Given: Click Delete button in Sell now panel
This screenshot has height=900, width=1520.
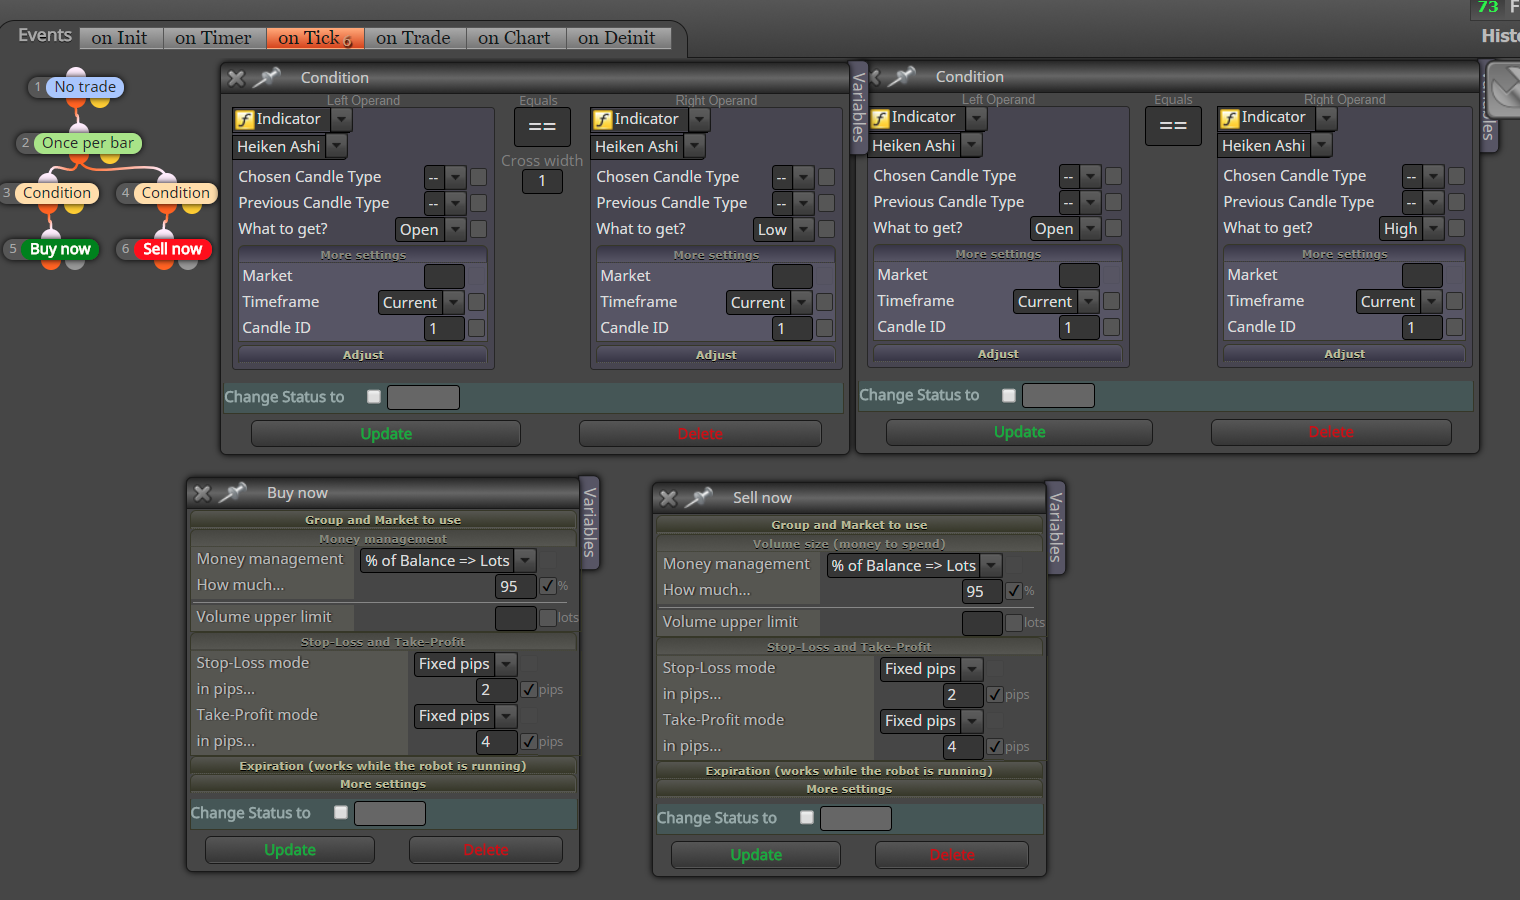Looking at the screenshot, I should pyautogui.click(x=952, y=855).
